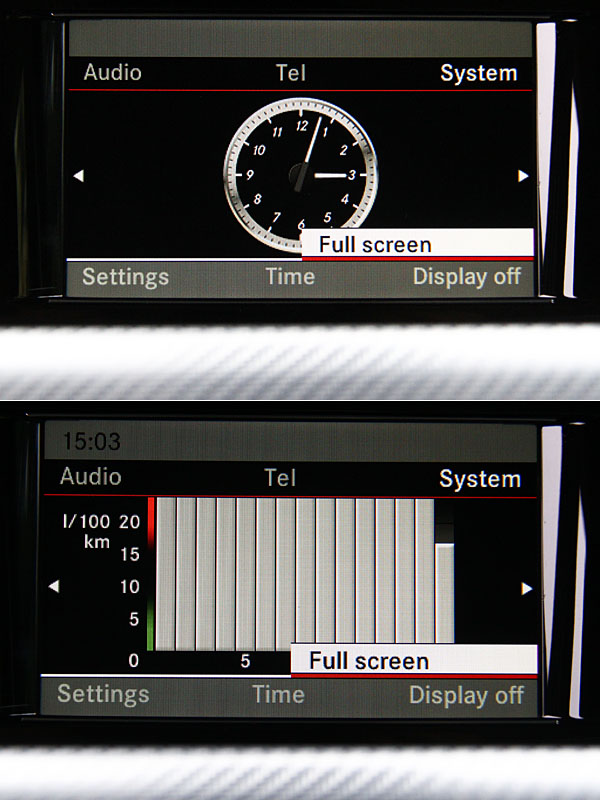Open Settings on the fuel consumption screen
The image size is (600, 800).
point(103,694)
